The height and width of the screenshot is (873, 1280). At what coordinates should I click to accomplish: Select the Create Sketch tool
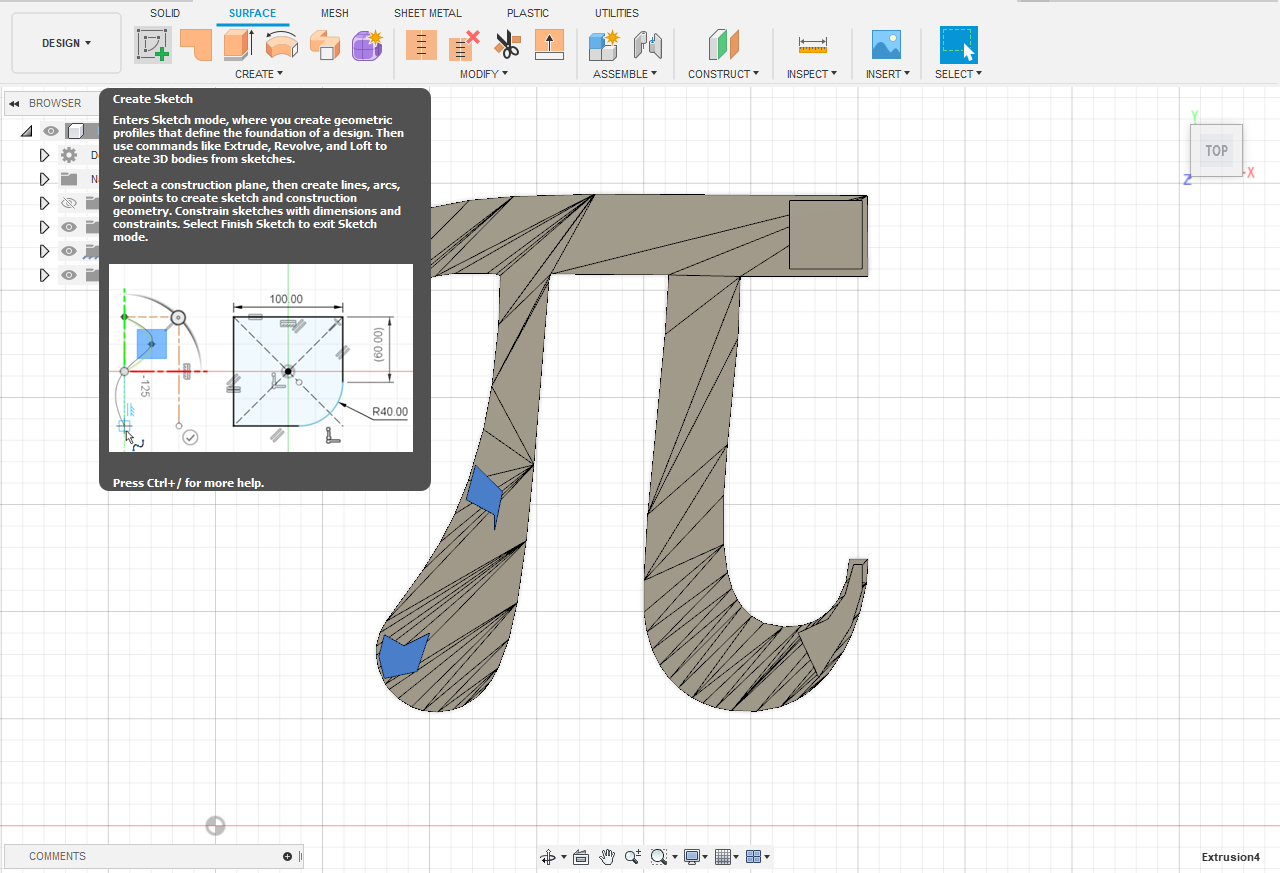click(152, 45)
